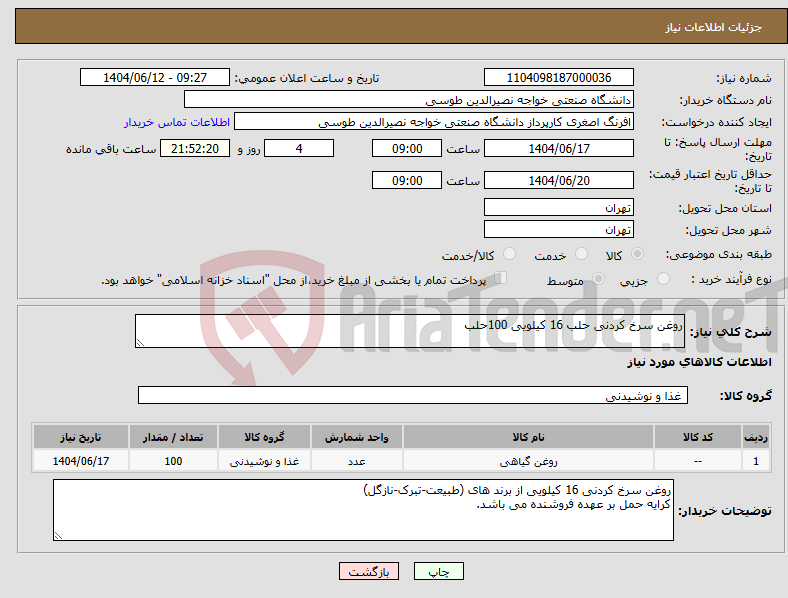Click the buyer organization name field
This screenshot has height=598, width=788.
coord(409,99)
